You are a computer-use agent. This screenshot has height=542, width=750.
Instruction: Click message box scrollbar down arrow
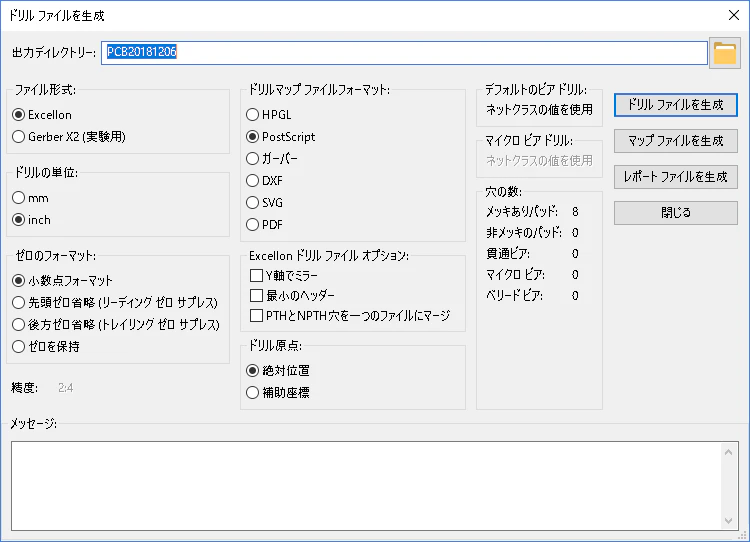[728, 520]
